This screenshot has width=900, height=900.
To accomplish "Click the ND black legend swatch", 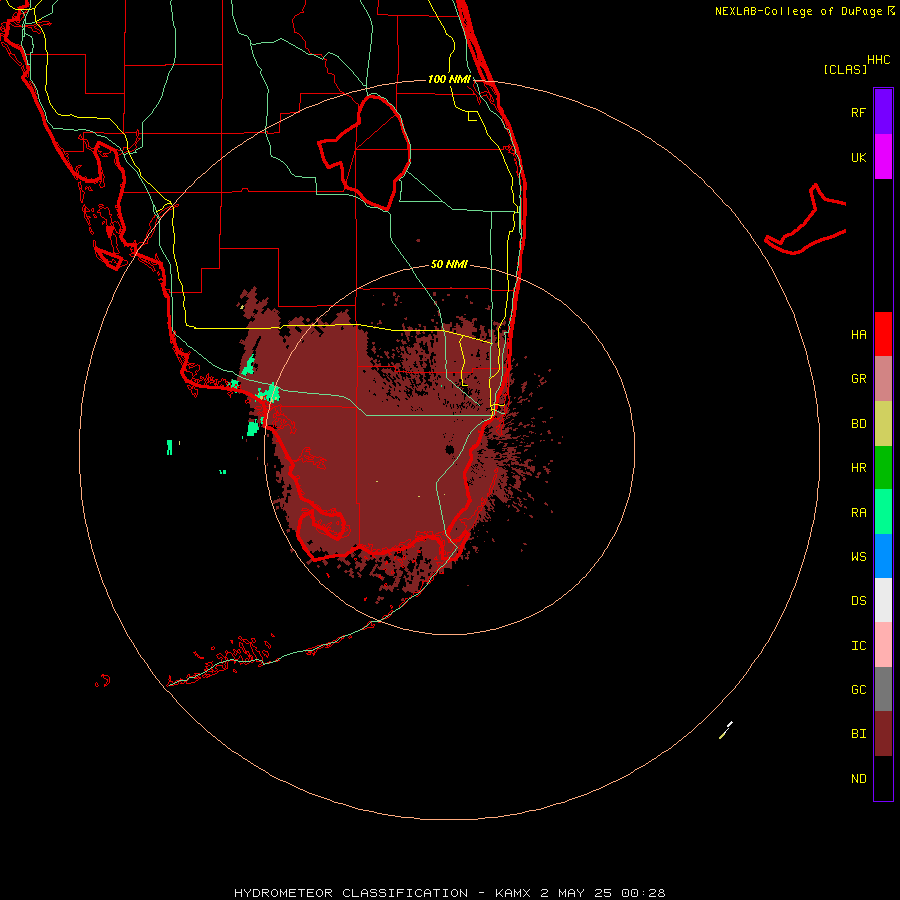I will pyautogui.click(x=883, y=778).
